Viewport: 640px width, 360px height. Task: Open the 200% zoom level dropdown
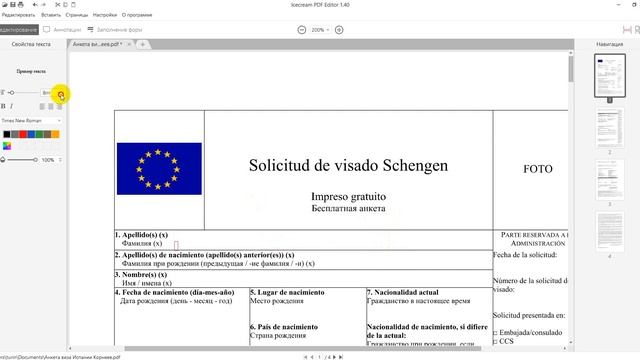320,30
